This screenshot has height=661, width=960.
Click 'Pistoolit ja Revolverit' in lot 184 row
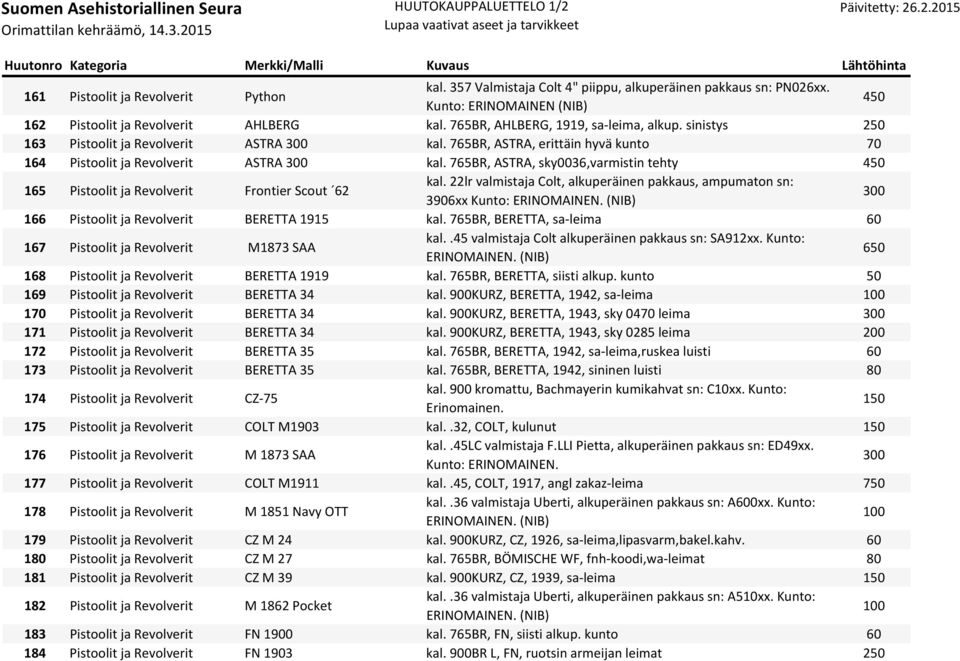pyautogui.click(x=131, y=653)
